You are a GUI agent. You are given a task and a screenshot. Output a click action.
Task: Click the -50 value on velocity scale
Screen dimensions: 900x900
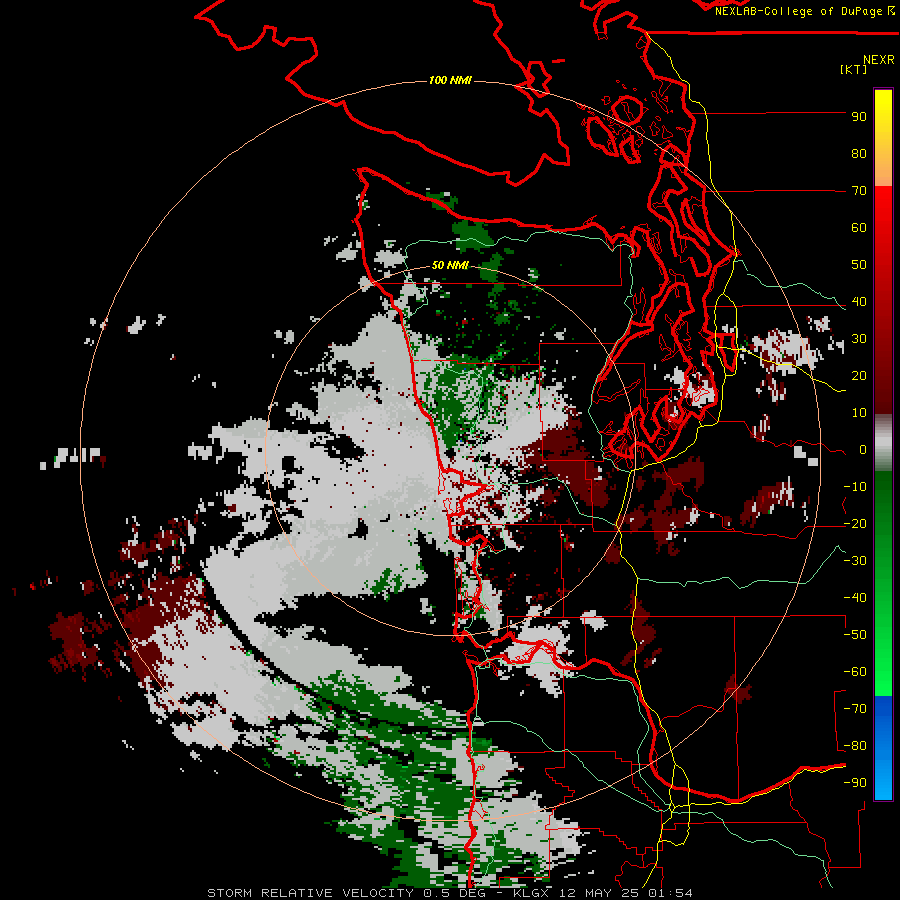(855, 635)
